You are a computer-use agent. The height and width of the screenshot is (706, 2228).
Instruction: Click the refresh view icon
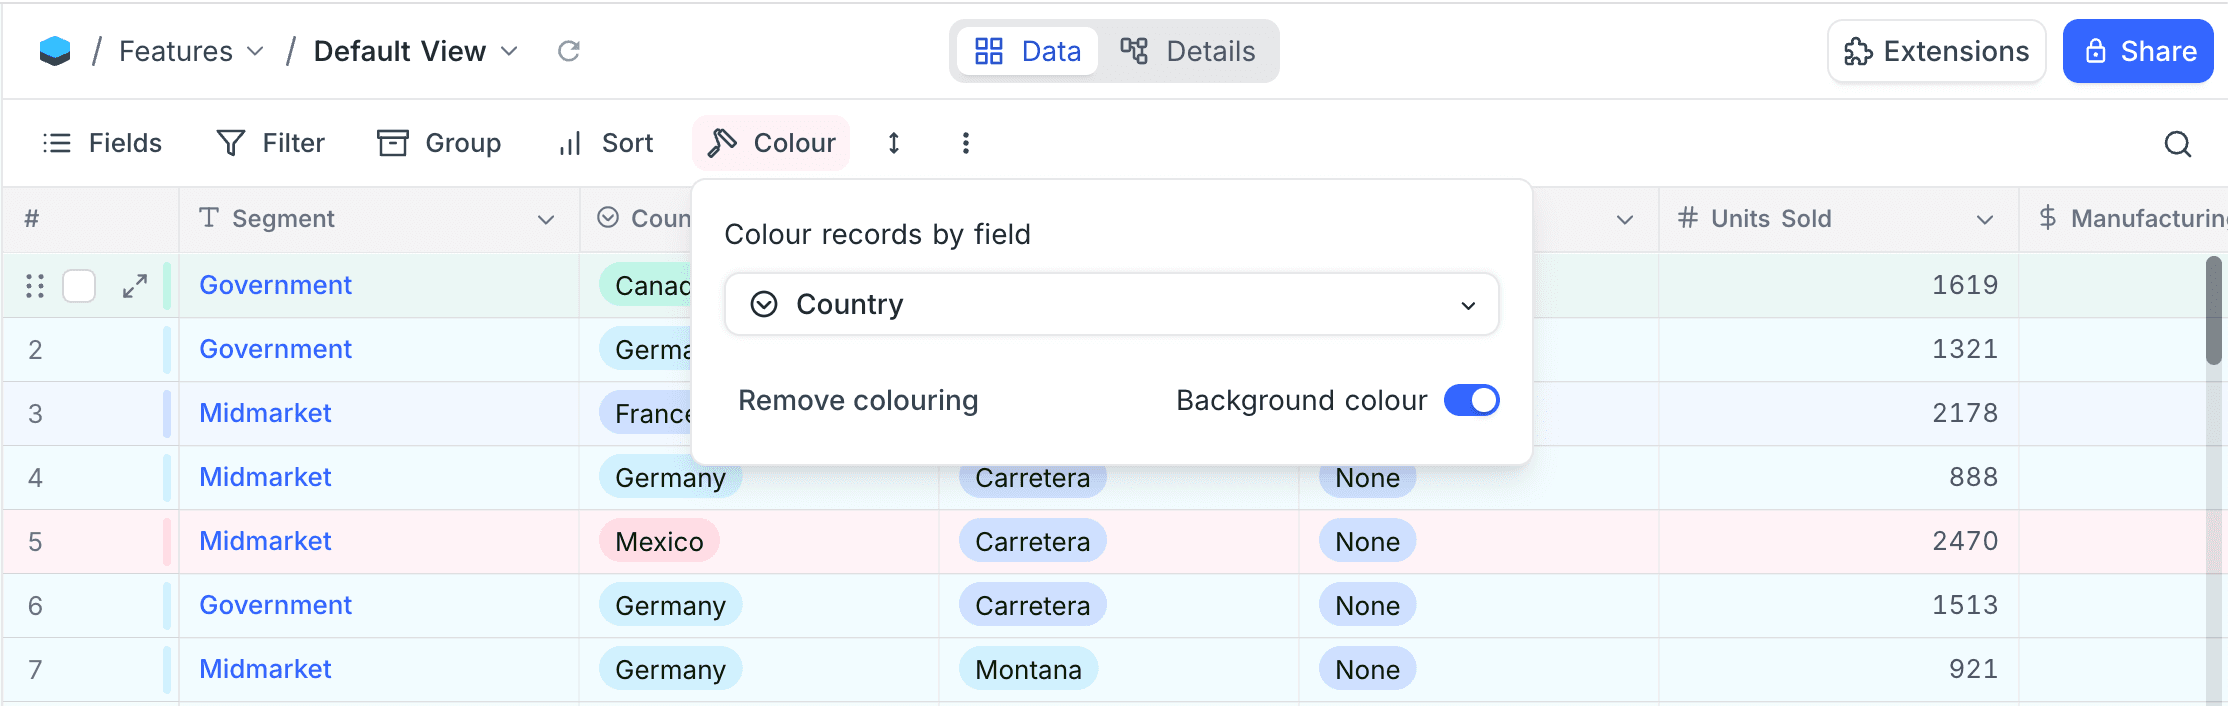[568, 51]
